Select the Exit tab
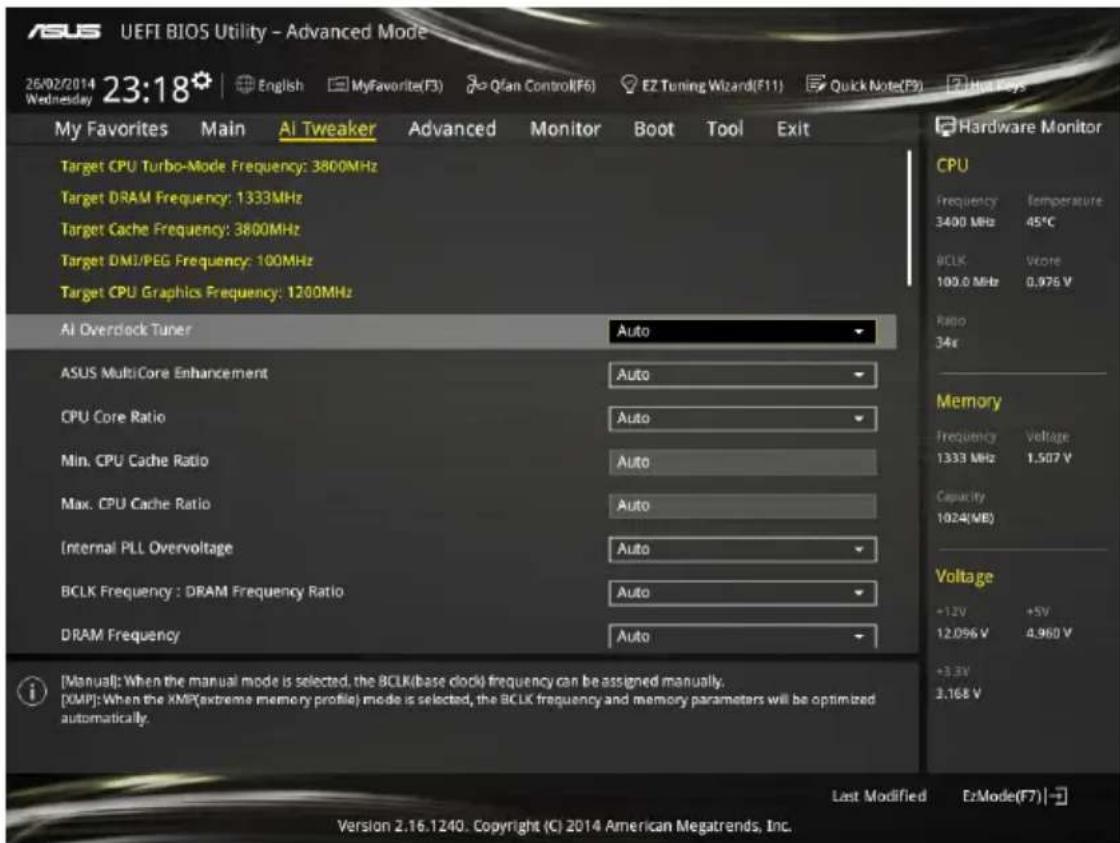 pos(793,129)
